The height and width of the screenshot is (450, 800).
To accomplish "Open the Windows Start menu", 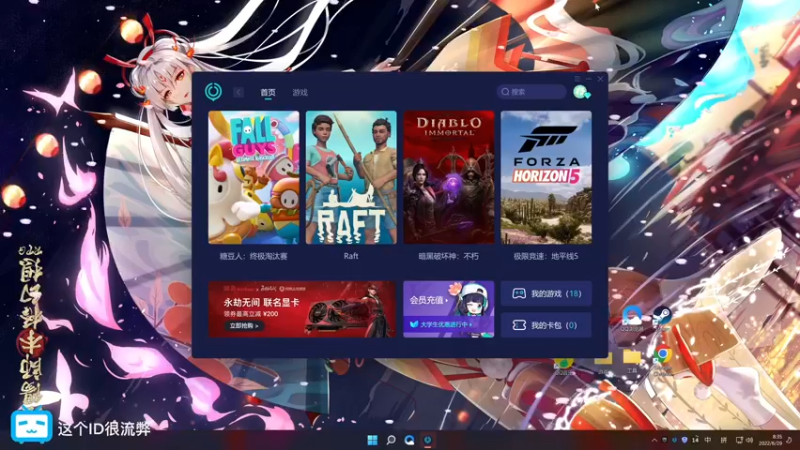I will pyautogui.click(x=372, y=440).
